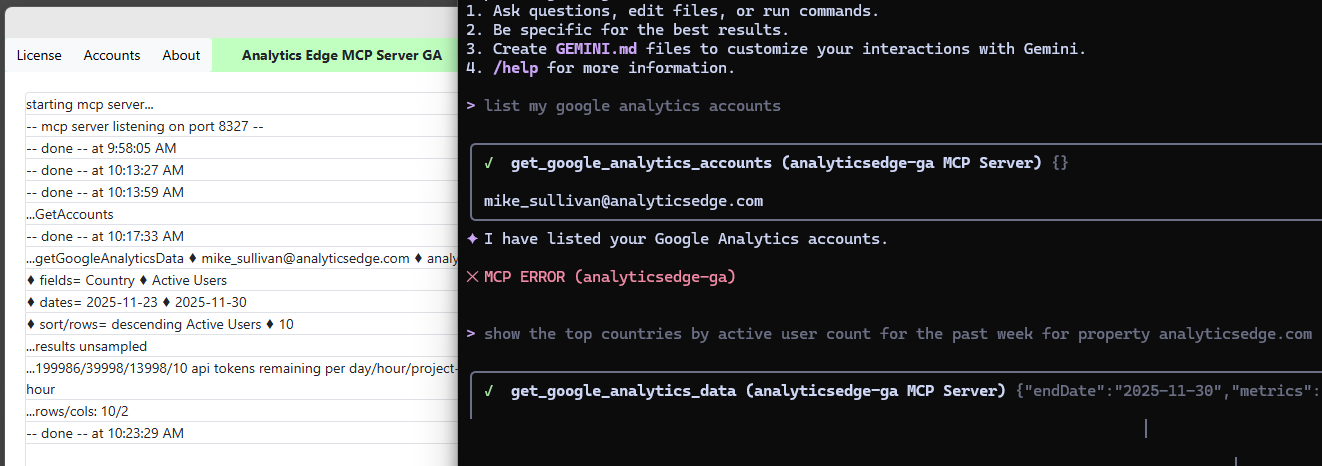Click the green checkmark beside get_google_analytics_data

tap(489, 391)
